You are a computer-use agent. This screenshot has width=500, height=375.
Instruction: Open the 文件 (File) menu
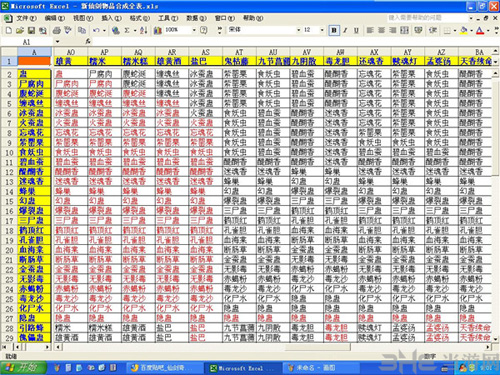tap(26, 18)
